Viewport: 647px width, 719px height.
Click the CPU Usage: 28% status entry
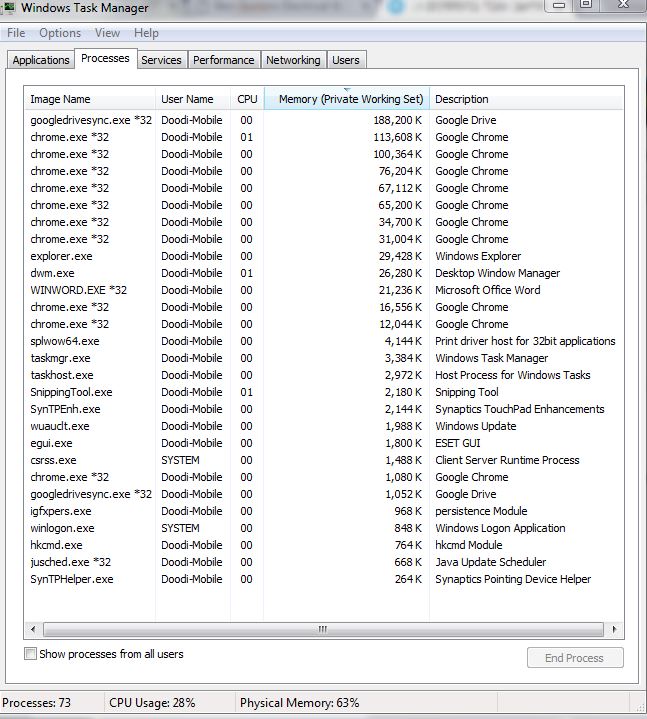pyautogui.click(x=152, y=702)
